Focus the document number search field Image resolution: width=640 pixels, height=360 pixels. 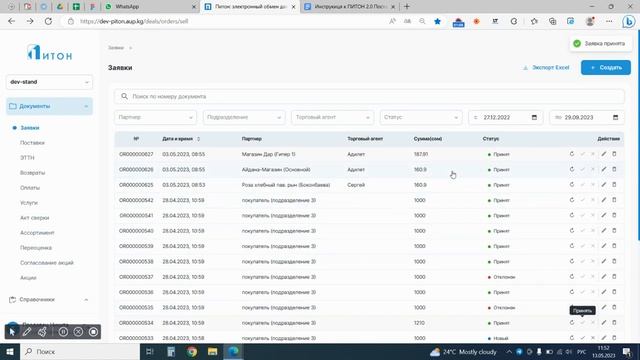[x=369, y=96]
